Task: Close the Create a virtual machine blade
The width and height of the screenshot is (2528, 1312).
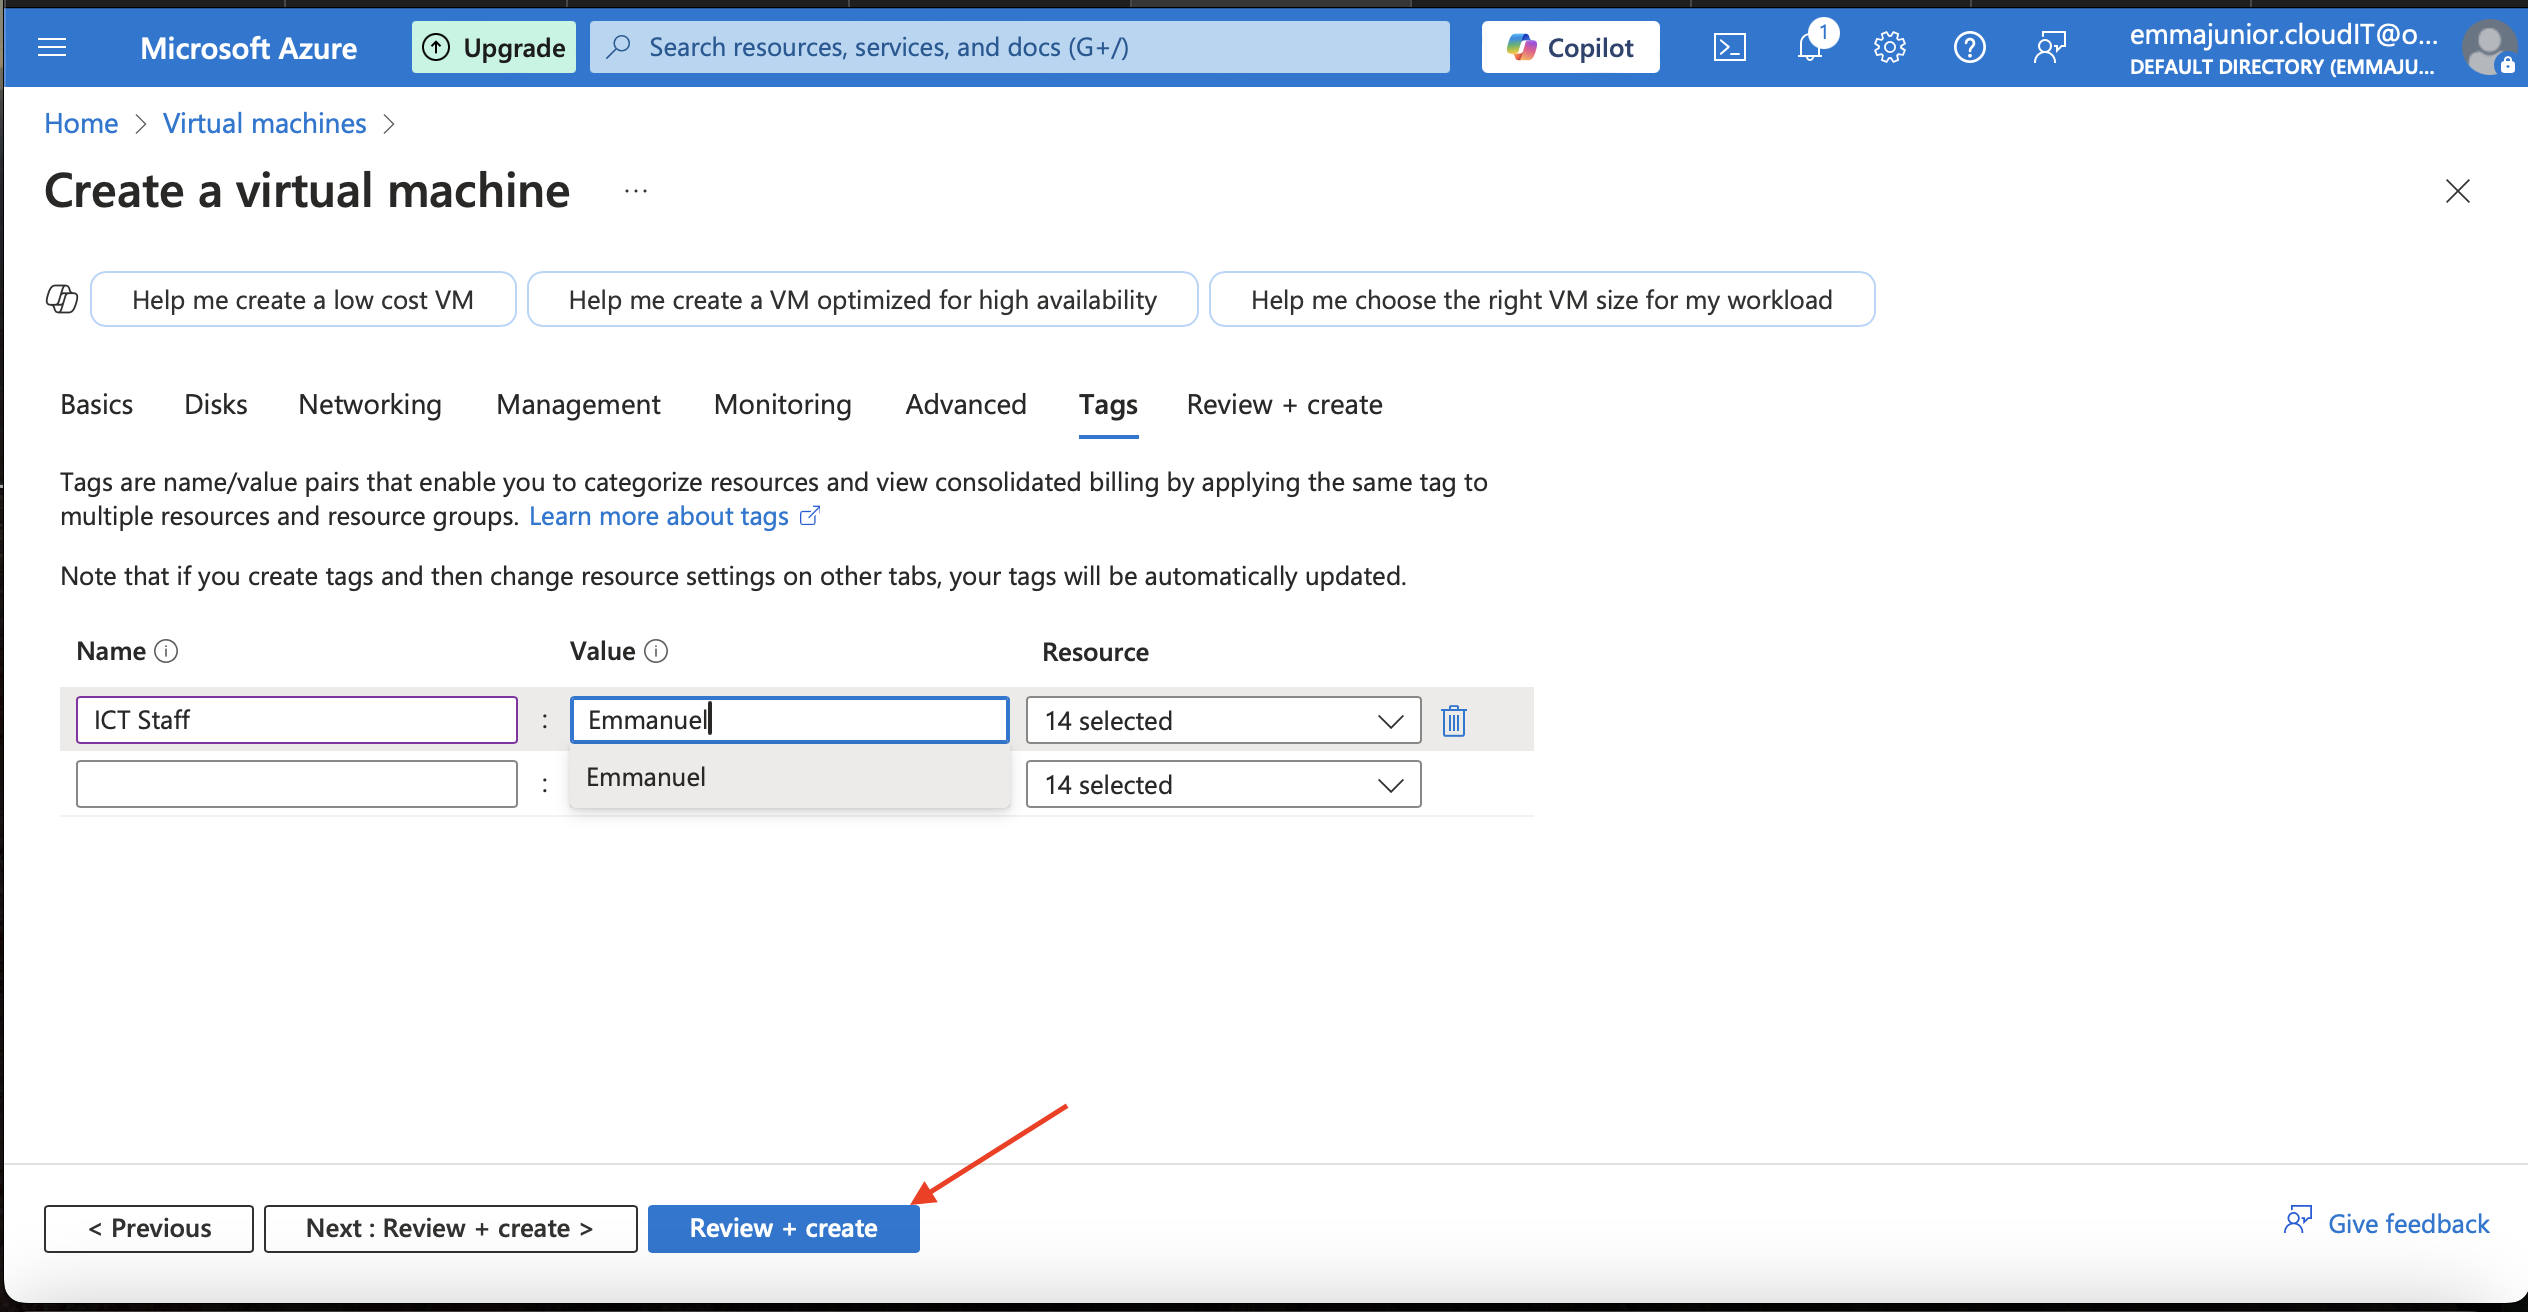Action: coord(2457,191)
